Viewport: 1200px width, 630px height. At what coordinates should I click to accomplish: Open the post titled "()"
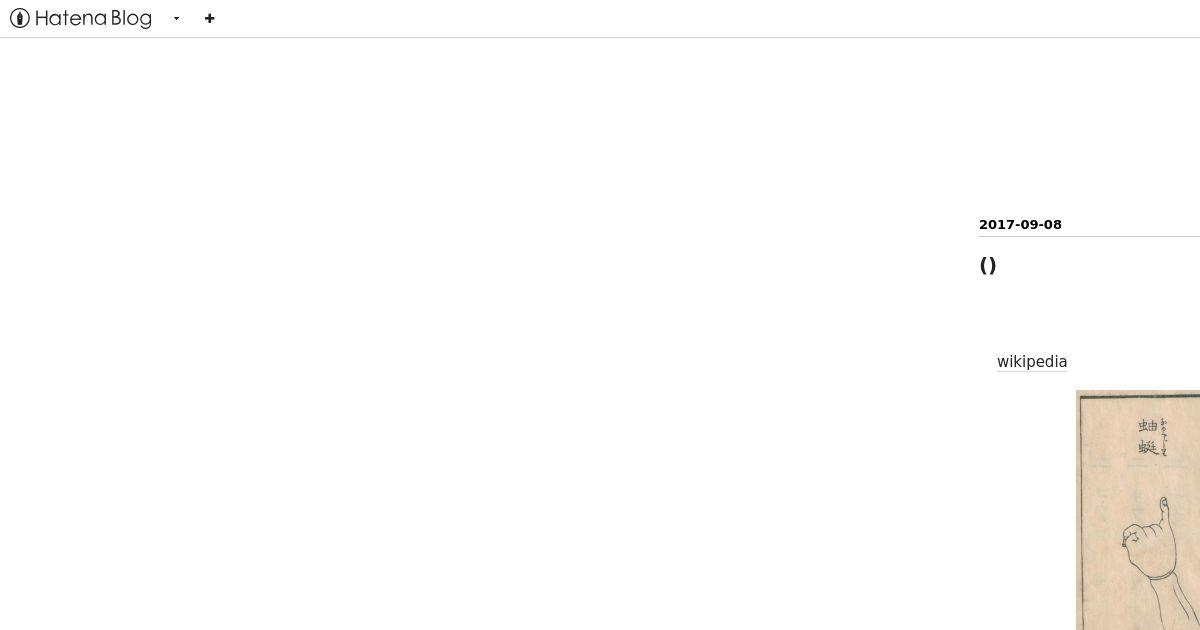coord(988,265)
